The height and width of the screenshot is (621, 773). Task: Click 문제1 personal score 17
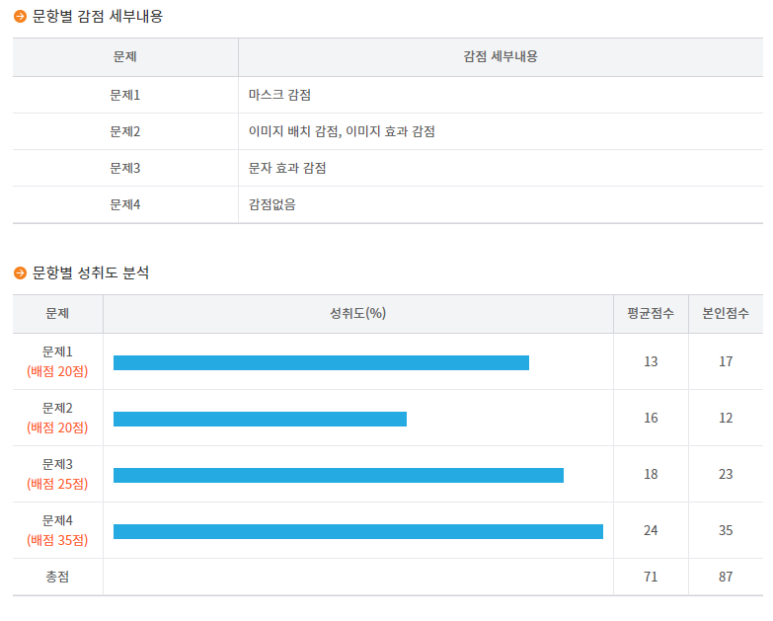click(726, 362)
